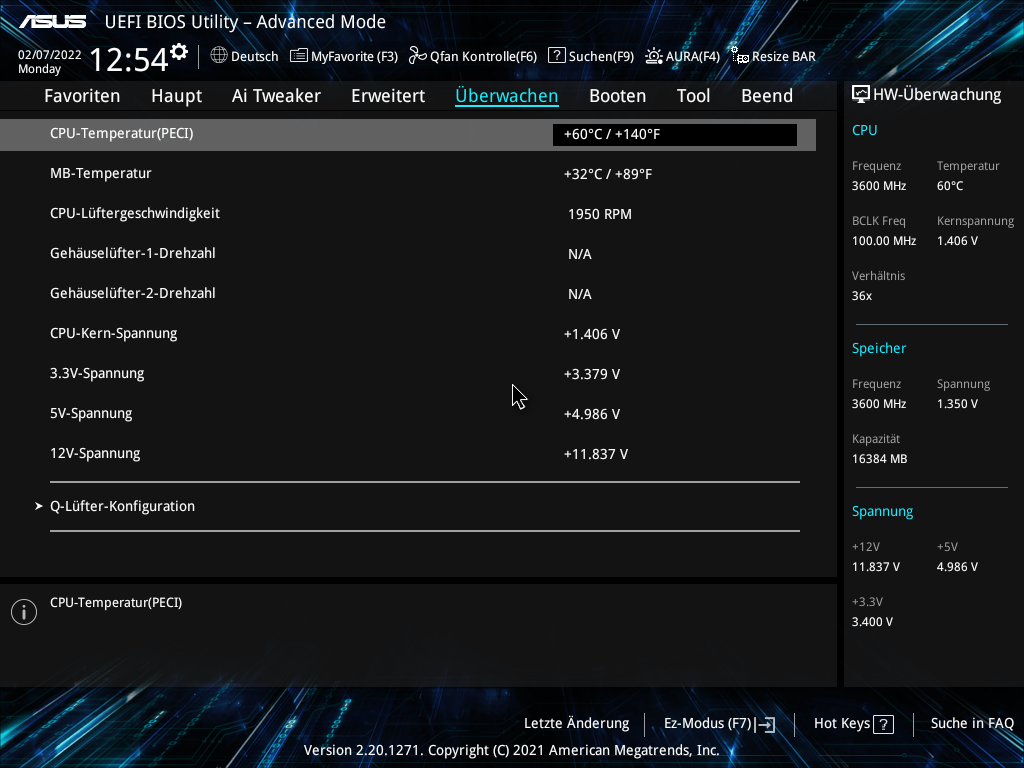Viewport: 1024px width, 768px height.
Task: Click Speicher heading in sidebar
Action: tap(879, 348)
